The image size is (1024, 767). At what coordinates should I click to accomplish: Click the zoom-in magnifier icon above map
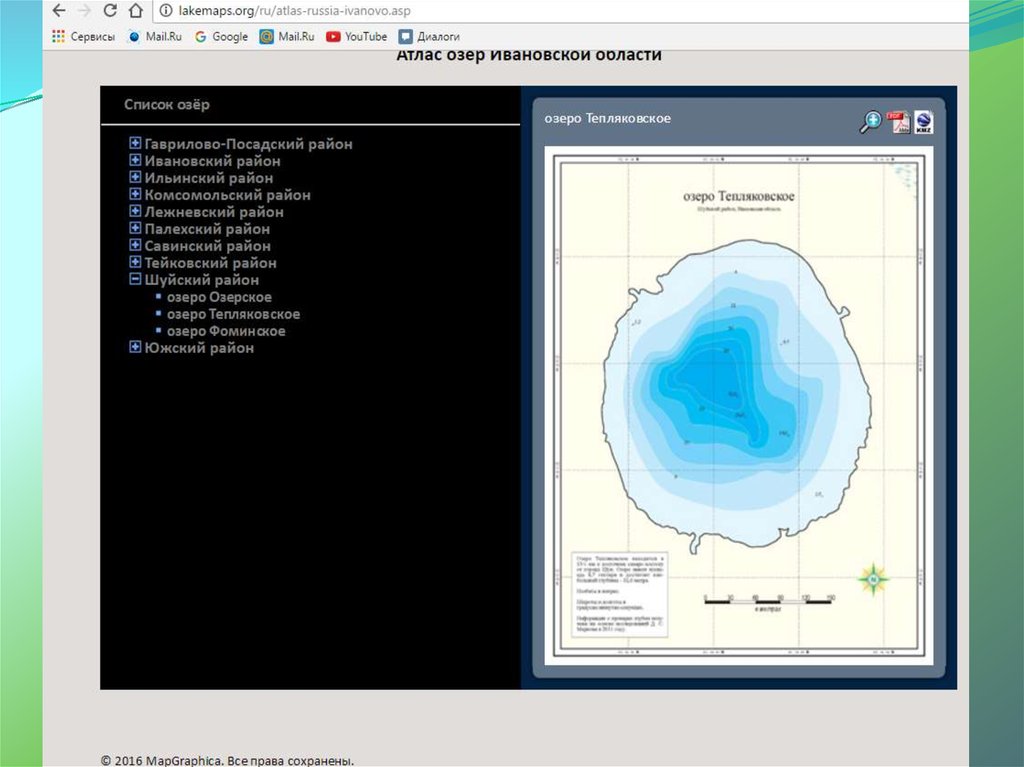pos(872,122)
